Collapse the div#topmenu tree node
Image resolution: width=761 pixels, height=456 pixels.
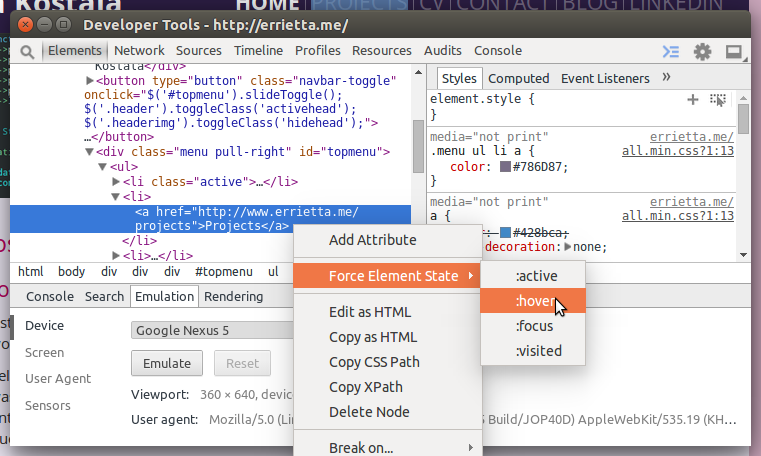[x=88, y=152]
